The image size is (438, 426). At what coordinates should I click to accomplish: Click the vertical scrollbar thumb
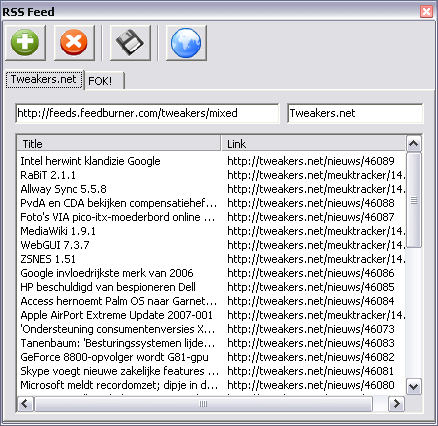(414, 200)
